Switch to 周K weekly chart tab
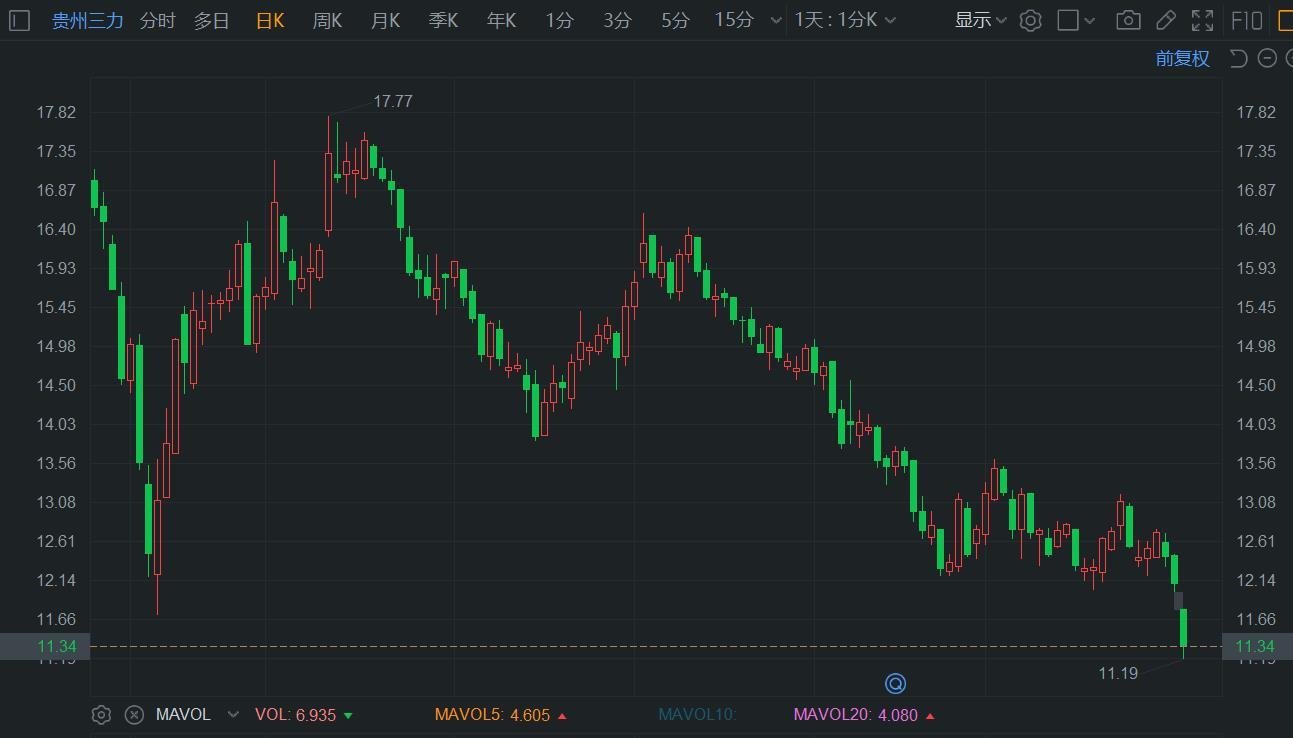 click(327, 20)
